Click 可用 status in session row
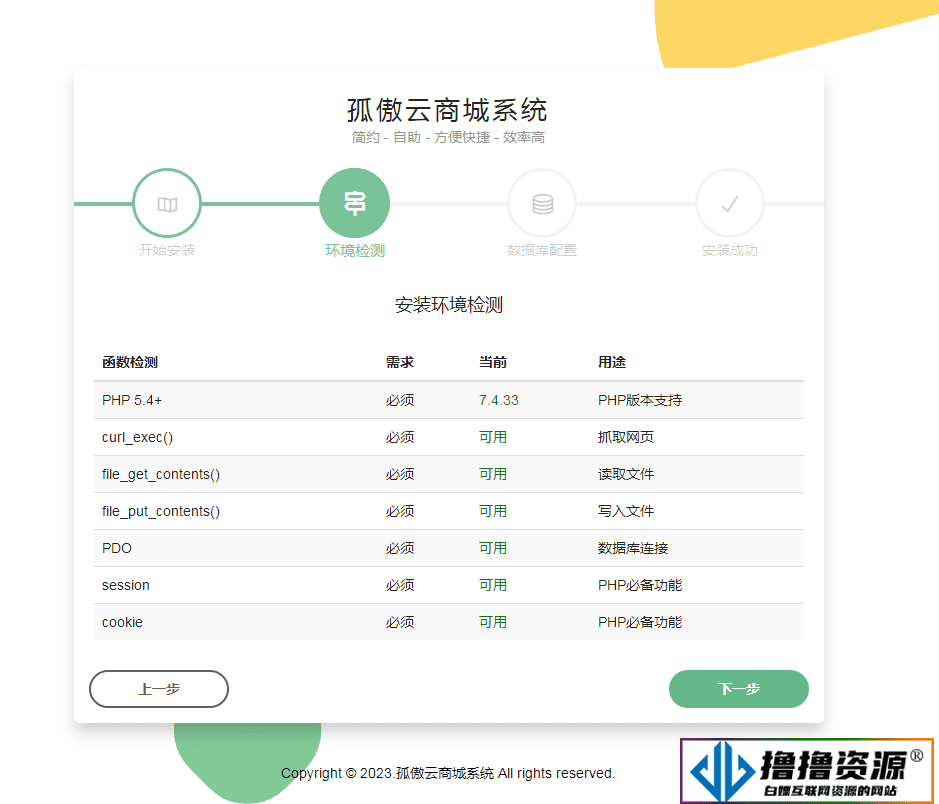The width and height of the screenshot is (939, 804). [493, 585]
